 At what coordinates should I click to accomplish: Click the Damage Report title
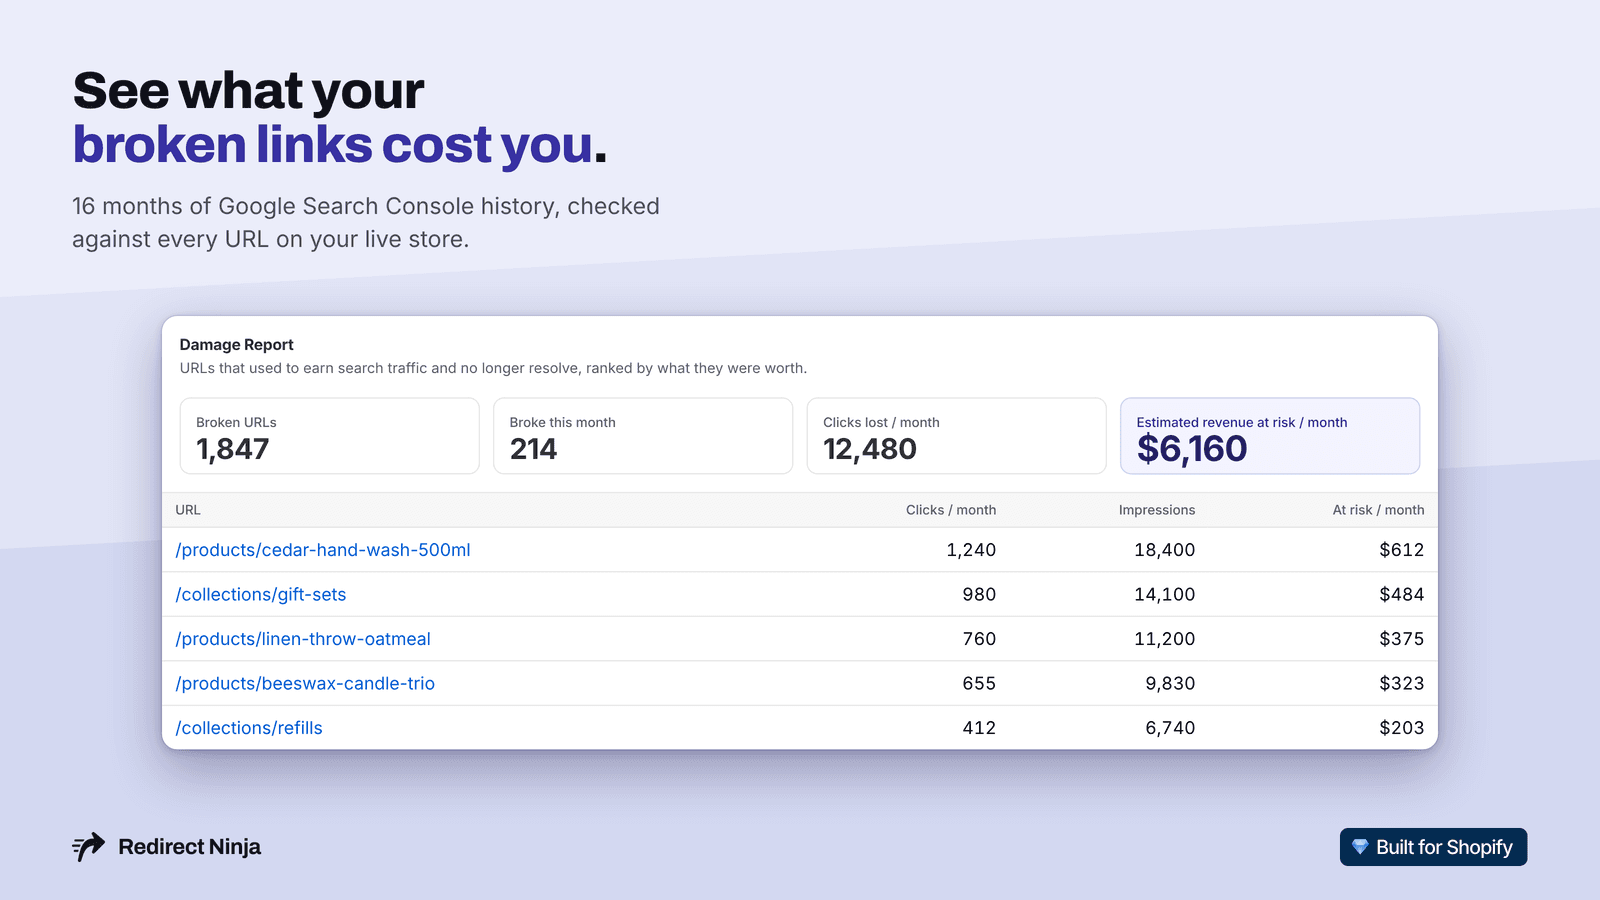pos(237,345)
